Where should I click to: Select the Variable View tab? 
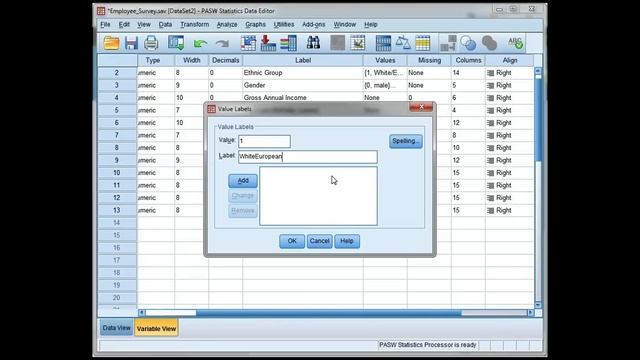point(156,328)
